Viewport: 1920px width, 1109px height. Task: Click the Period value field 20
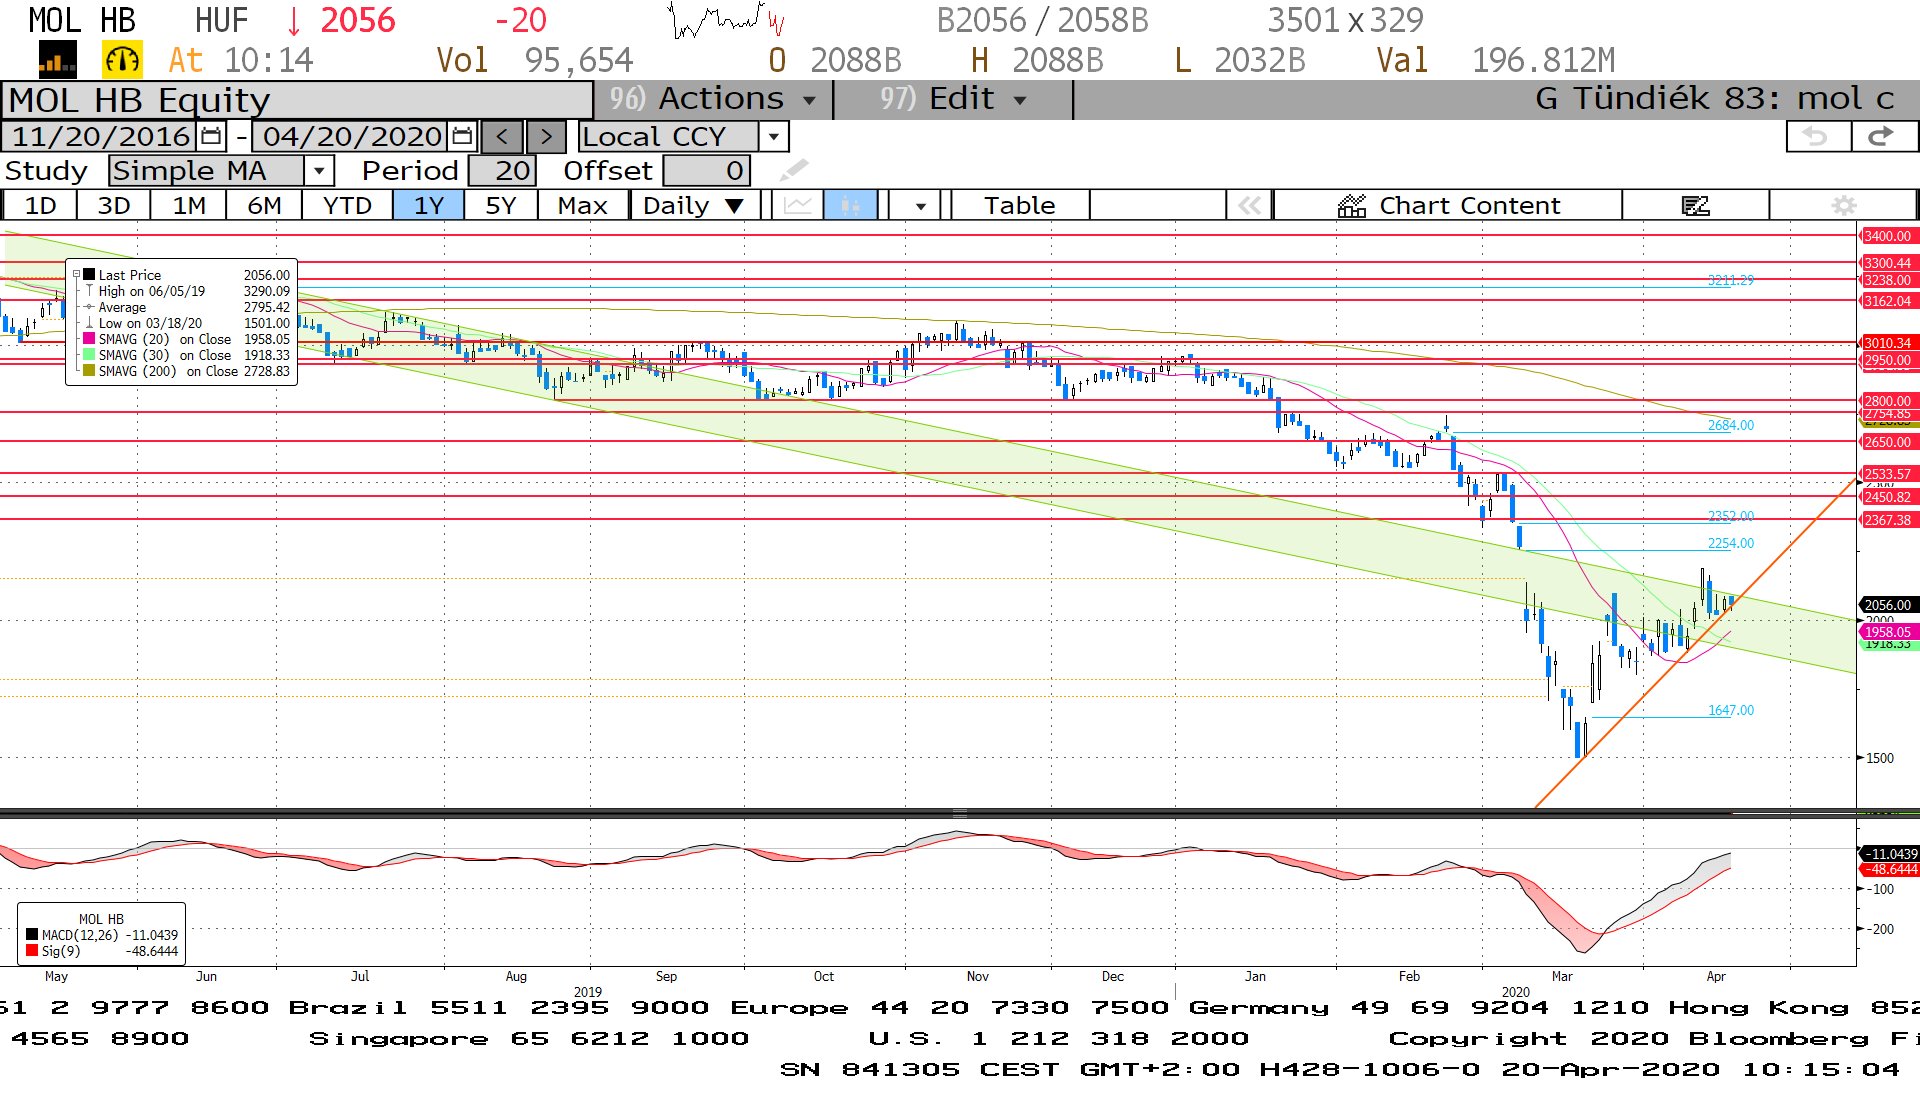click(503, 170)
